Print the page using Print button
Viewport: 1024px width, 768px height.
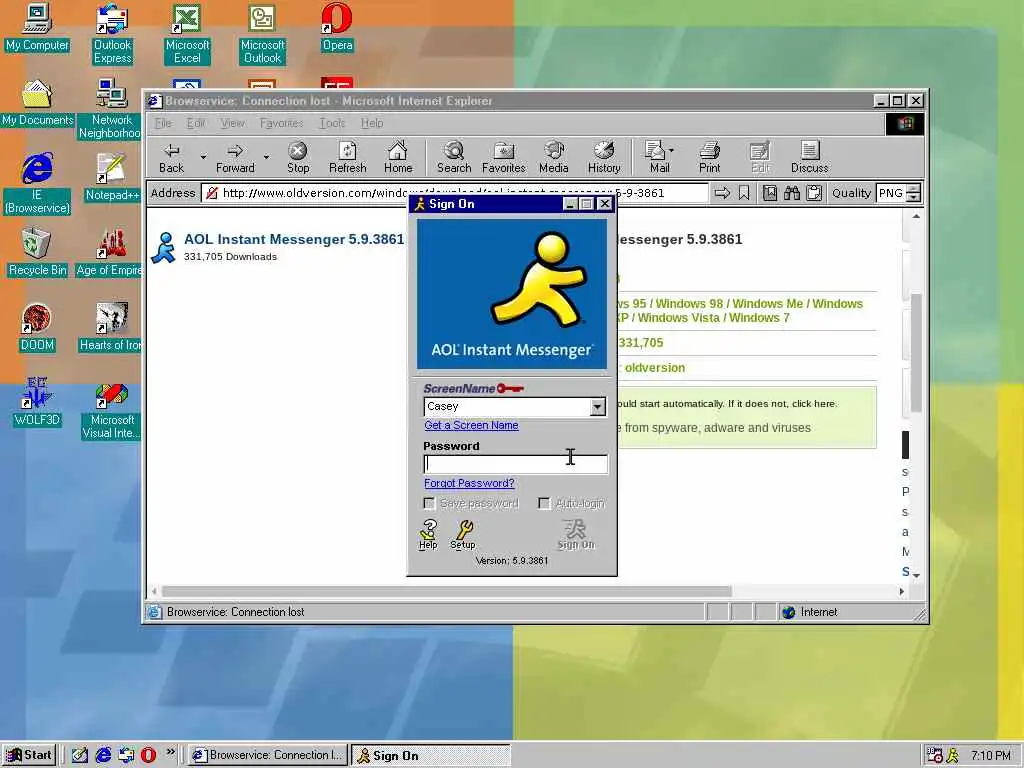pyautogui.click(x=709, y=157)
